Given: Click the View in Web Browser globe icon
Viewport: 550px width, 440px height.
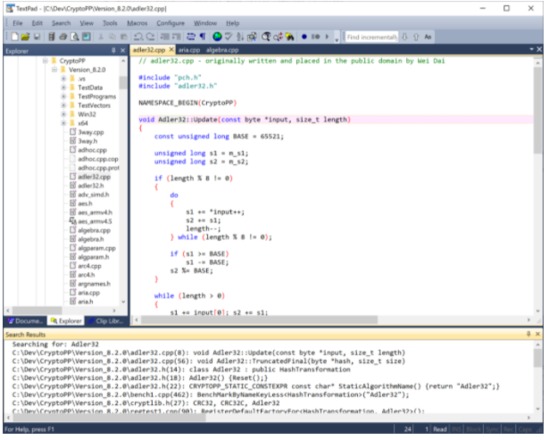Looking at the screenshot, I should coord(217,36).
